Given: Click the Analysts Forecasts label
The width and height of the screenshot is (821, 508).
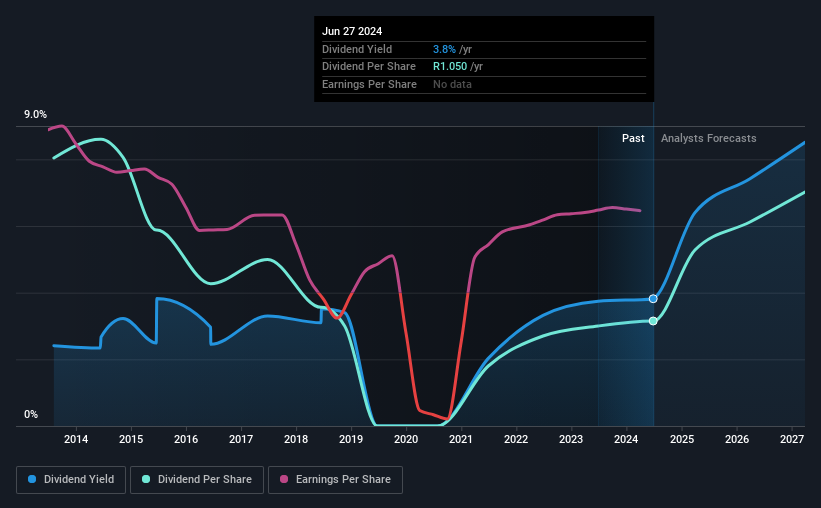Looking at the screenshot, I should tap(708, 138).
